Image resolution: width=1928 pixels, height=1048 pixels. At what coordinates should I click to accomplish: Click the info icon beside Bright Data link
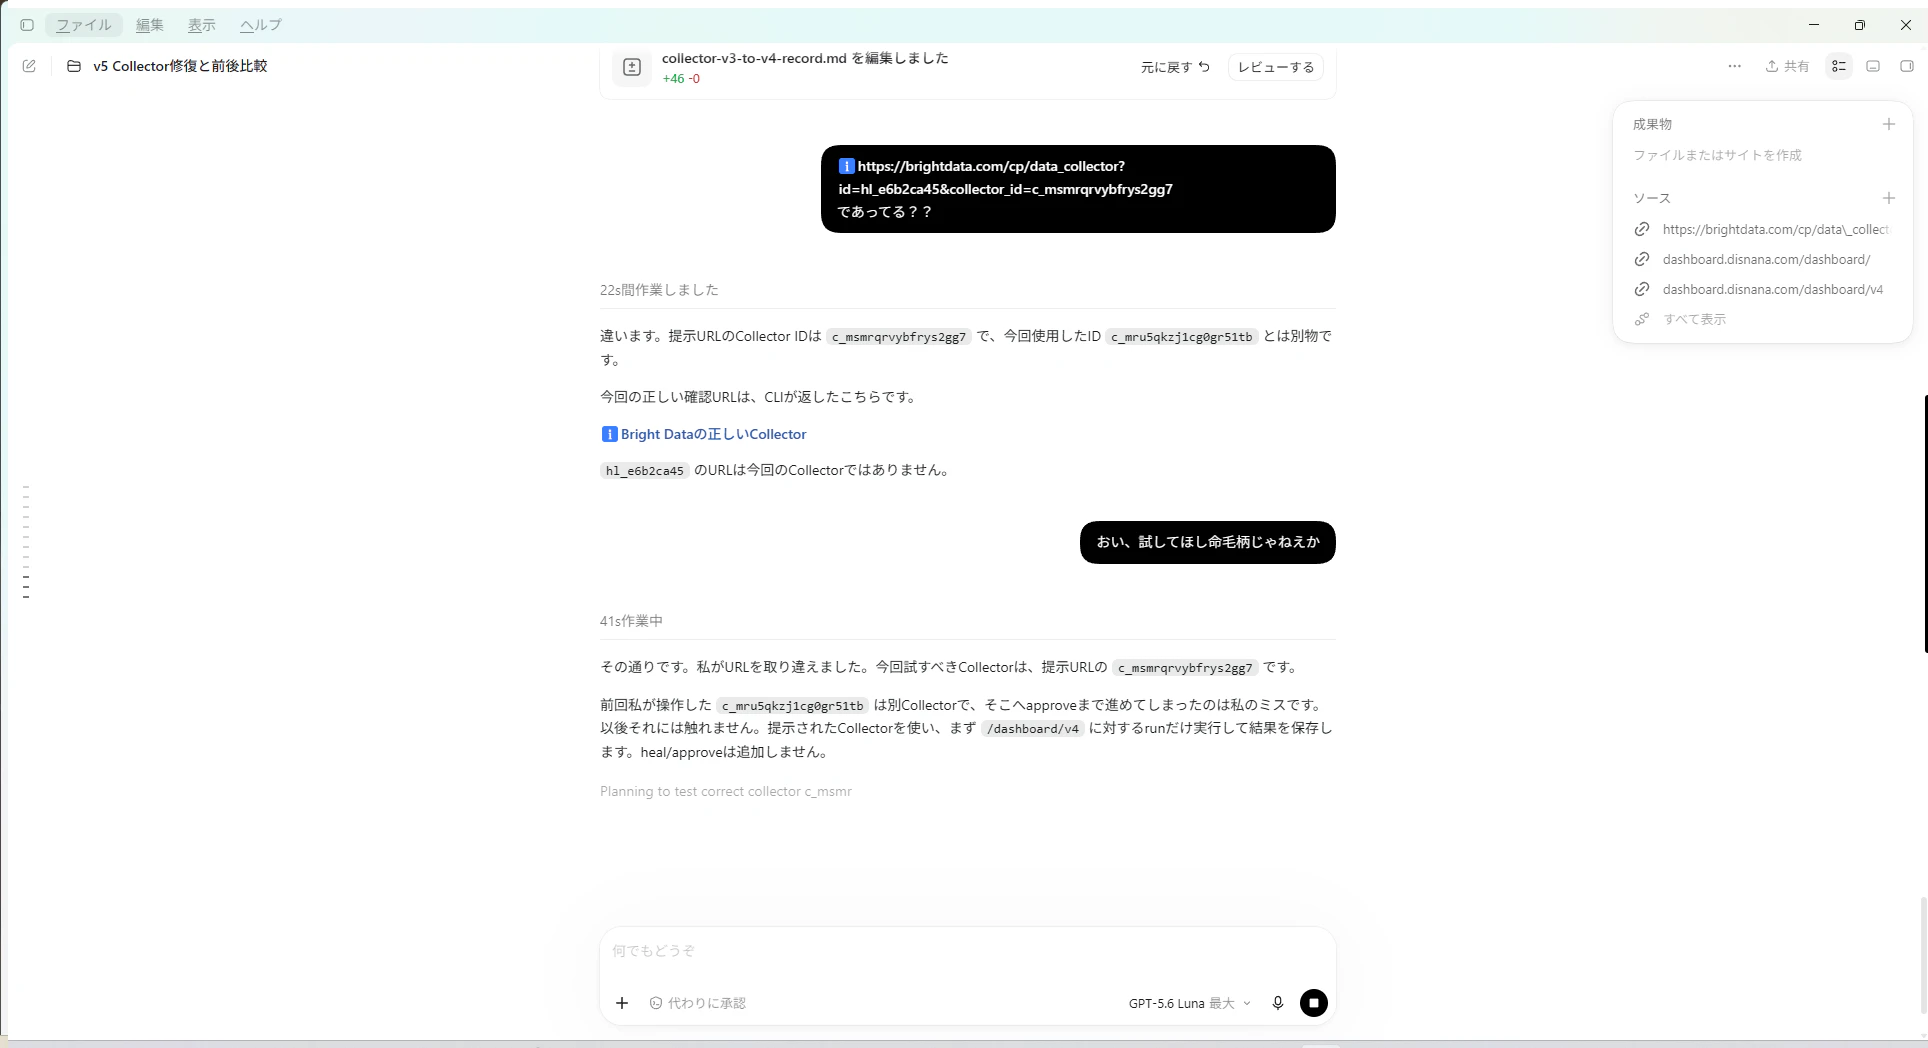(x=609, y=434)
